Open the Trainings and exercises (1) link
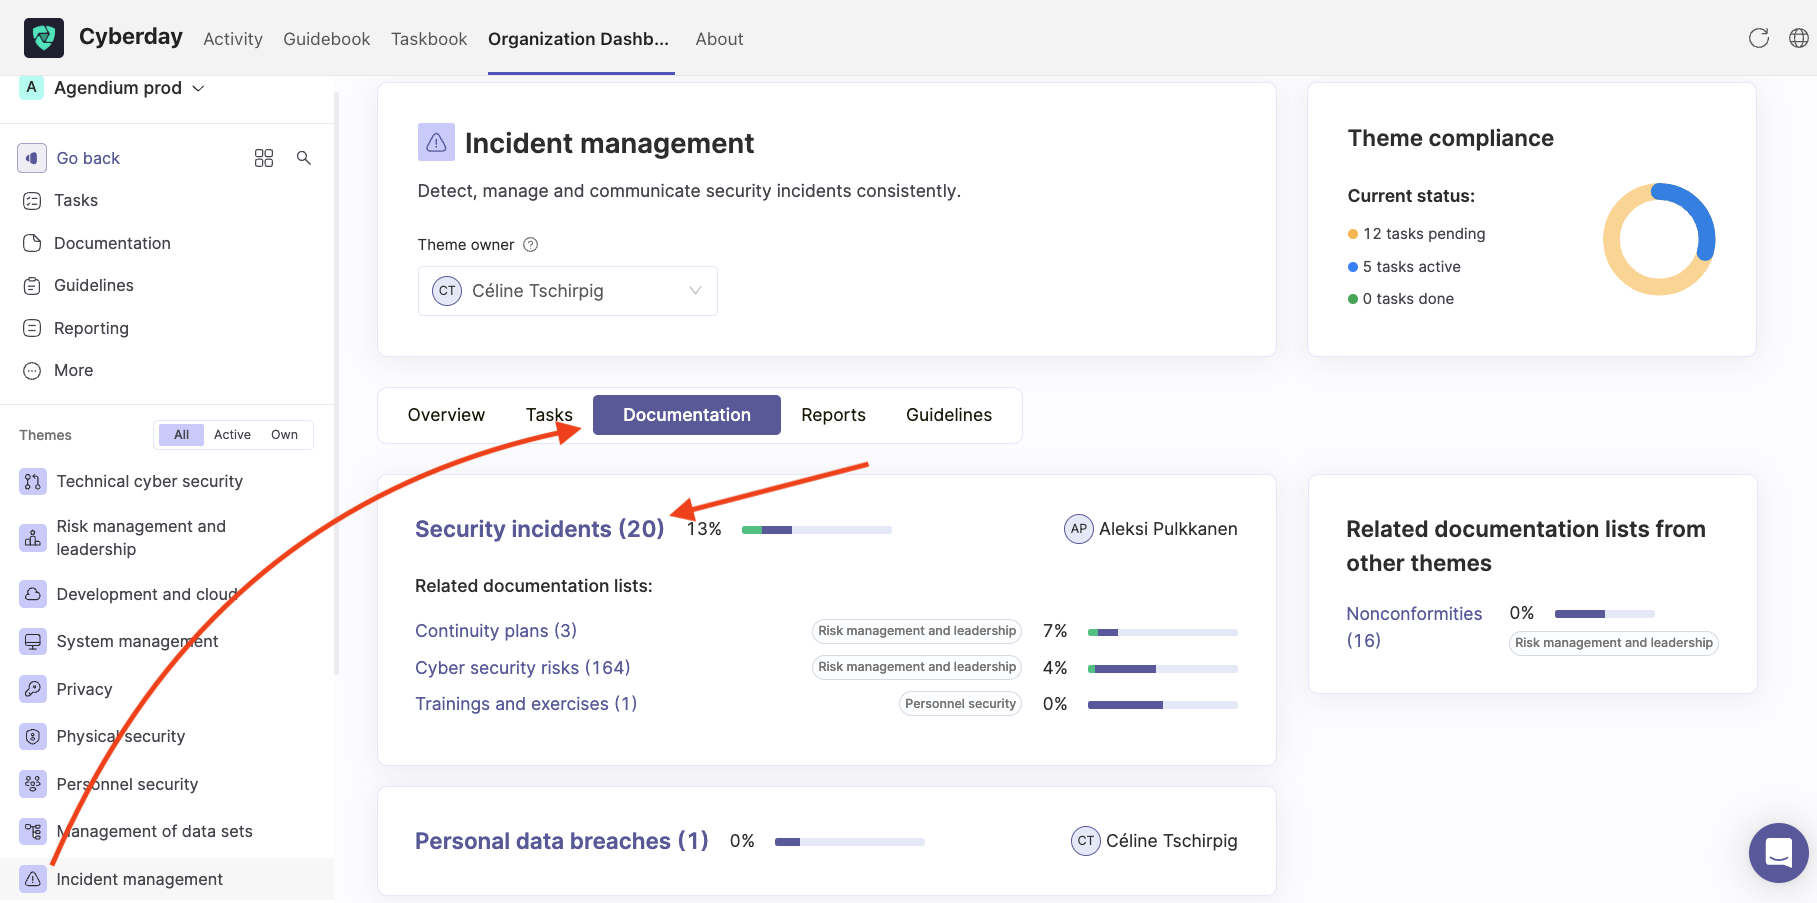Image resolution: width=1817 pixels, height=903 pixels. [526, 704]
